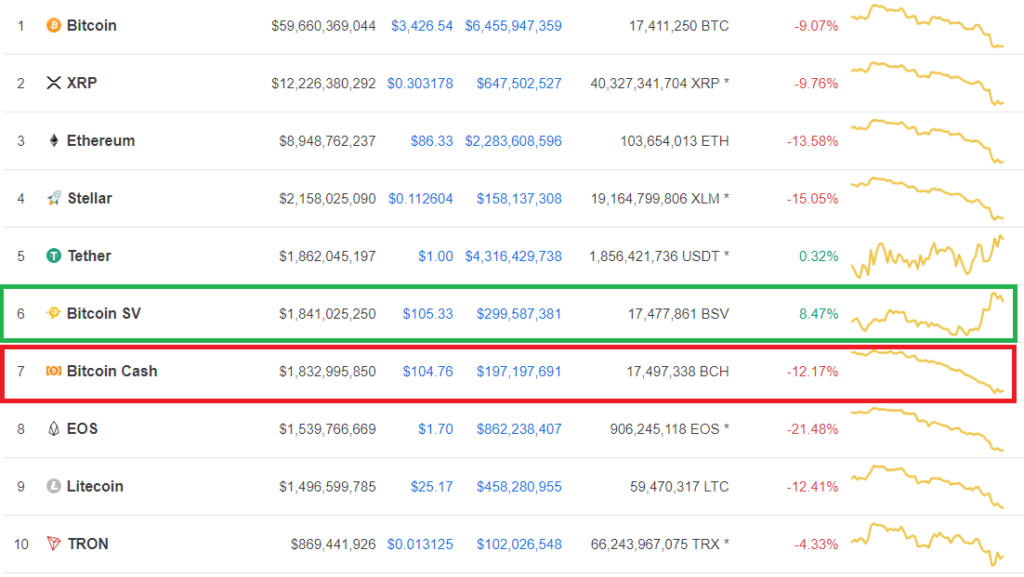Select the -12.17% Bitcoin Cash change
This screenshot has width=1024, height=577.
click(x=812, y=371)
